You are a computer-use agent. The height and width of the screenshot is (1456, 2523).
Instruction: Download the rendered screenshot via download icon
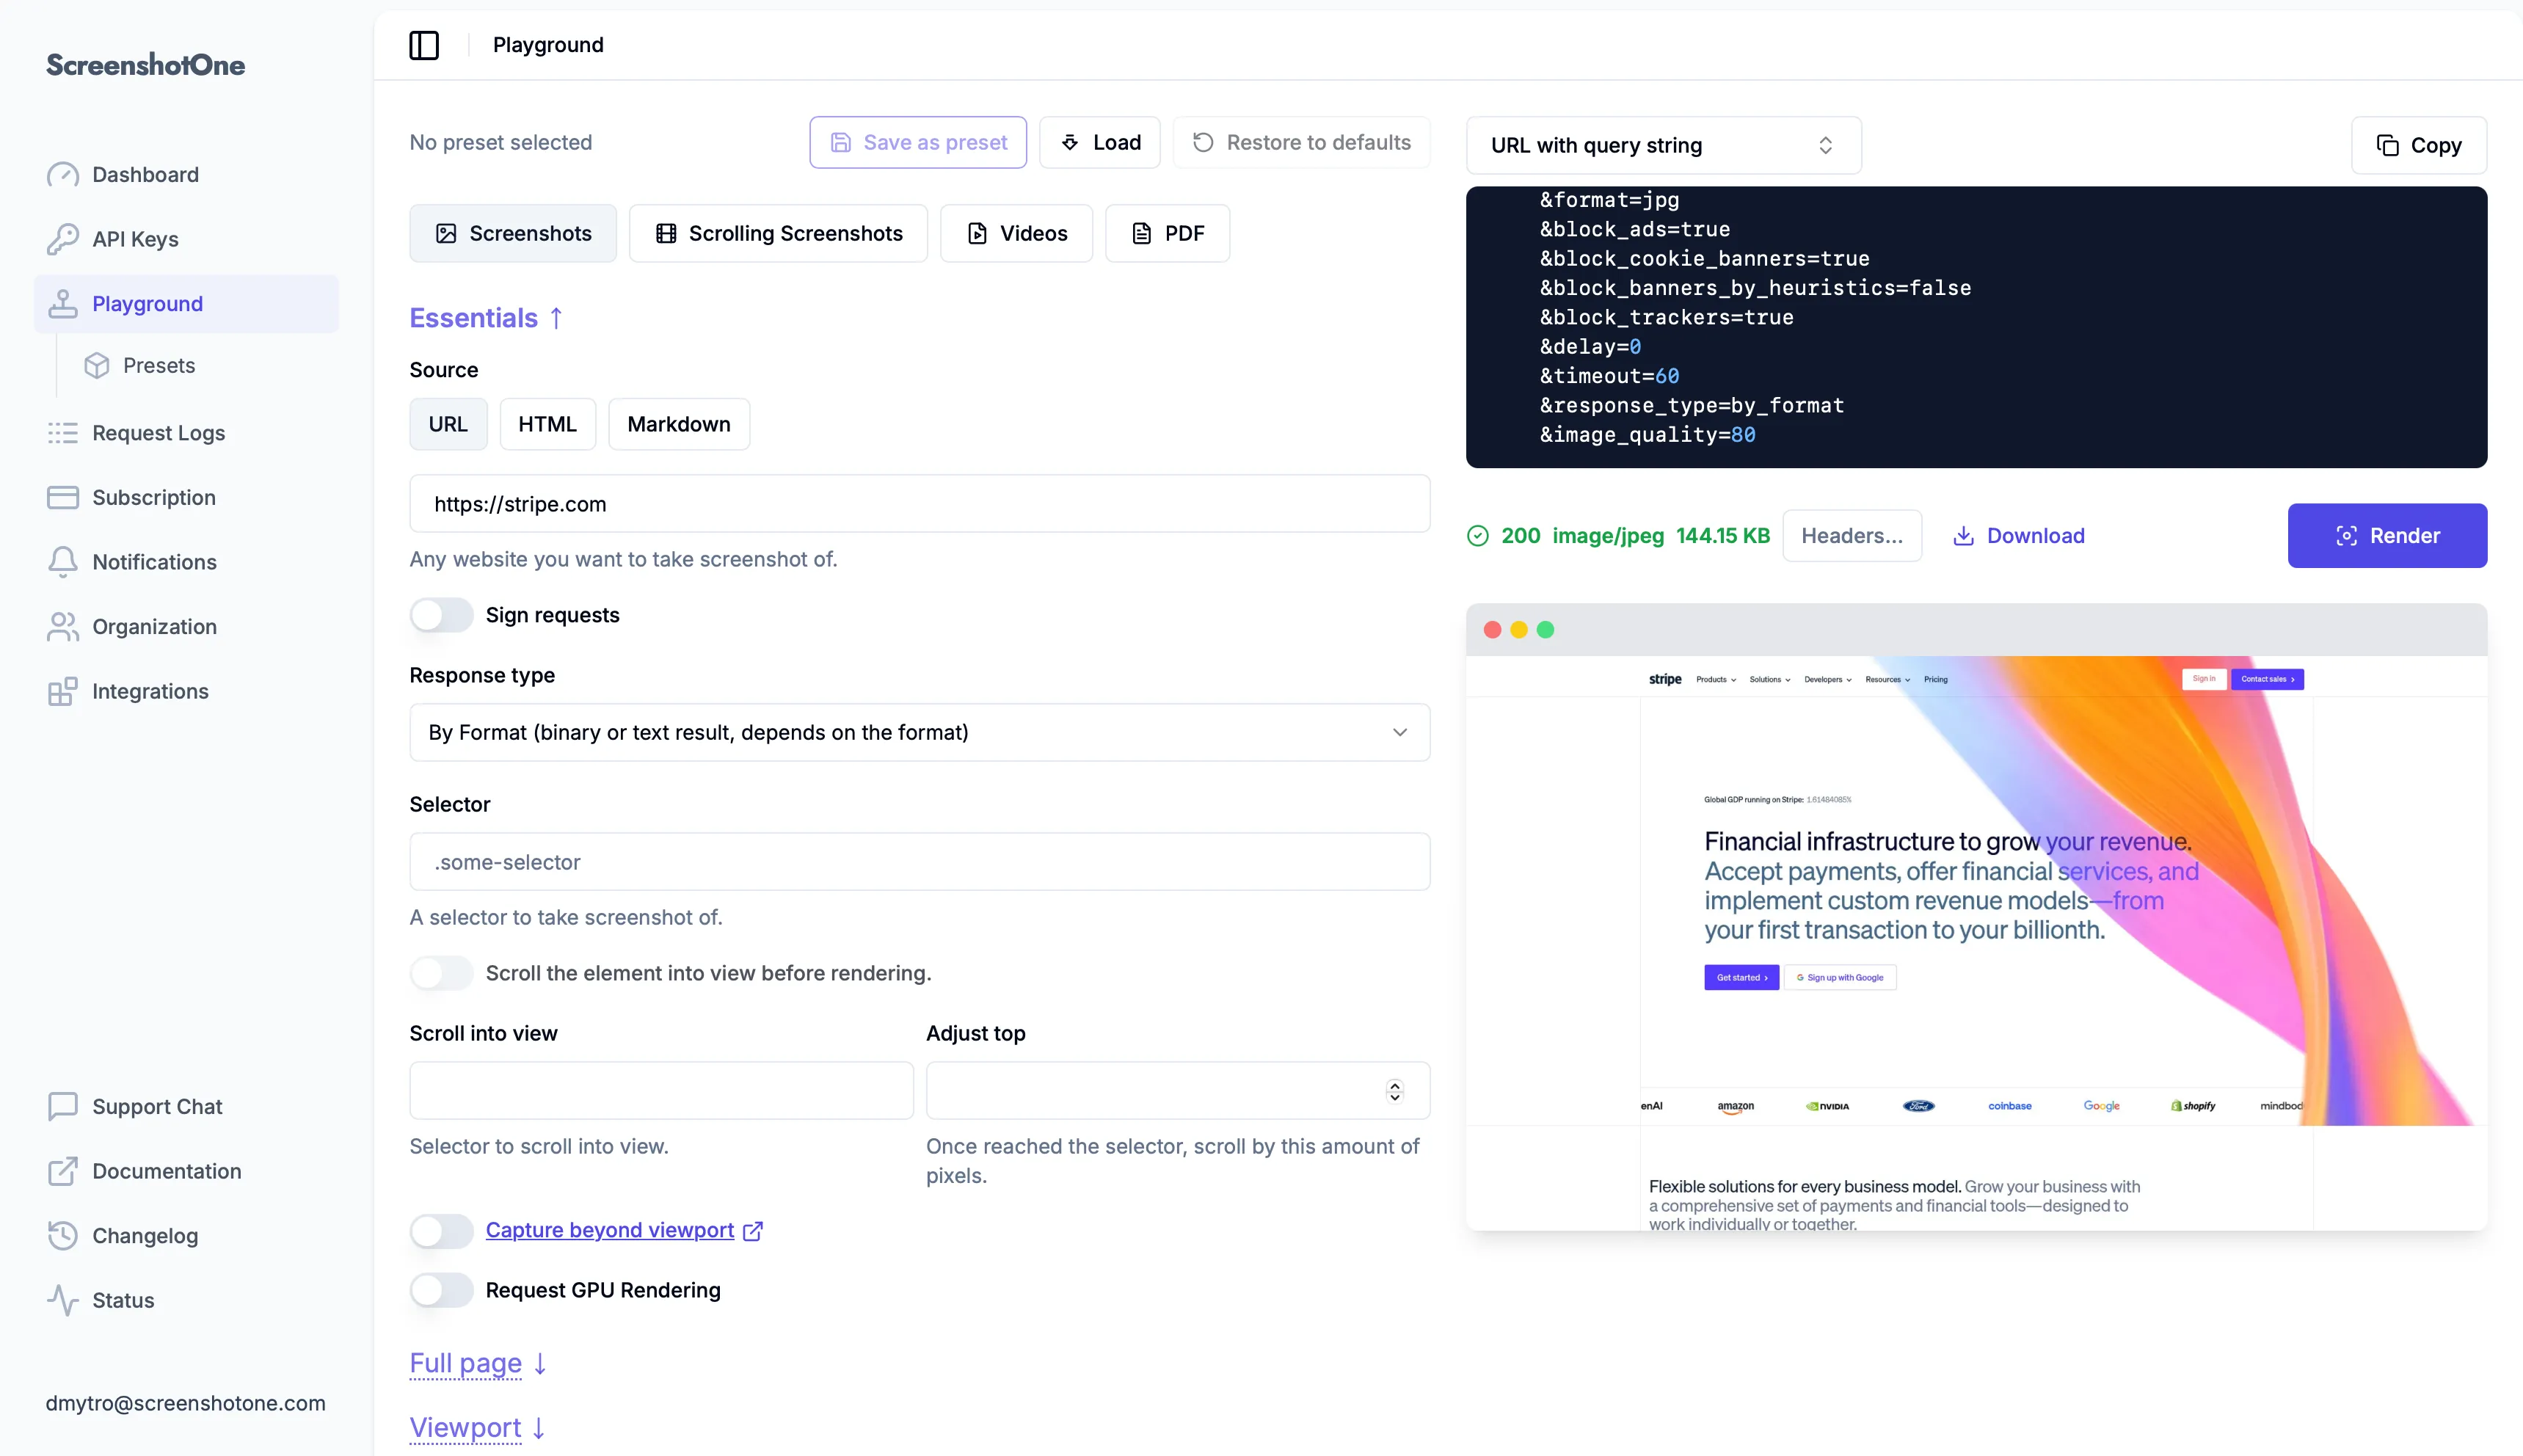click(x=1965, y=535)
